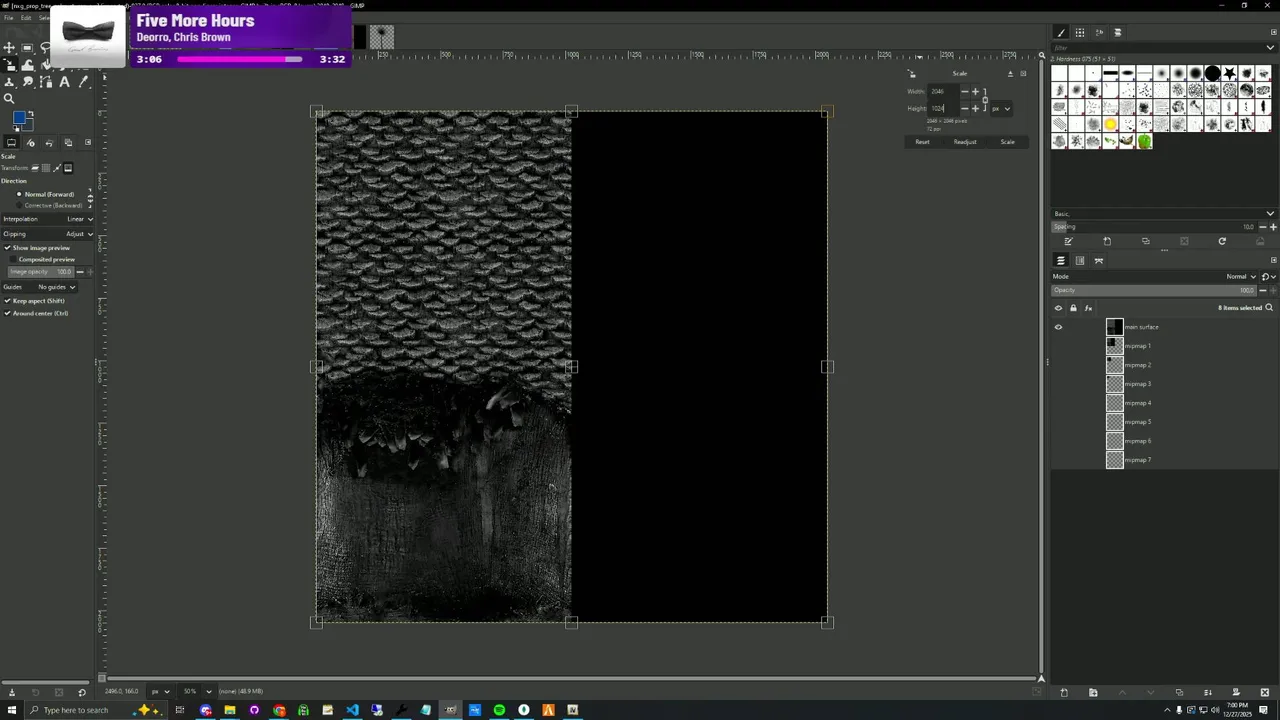Image resolution: width=1280 pixels, height=720 pixels.
Task: Click the Width field in Scale dialog
Action: 943,91
